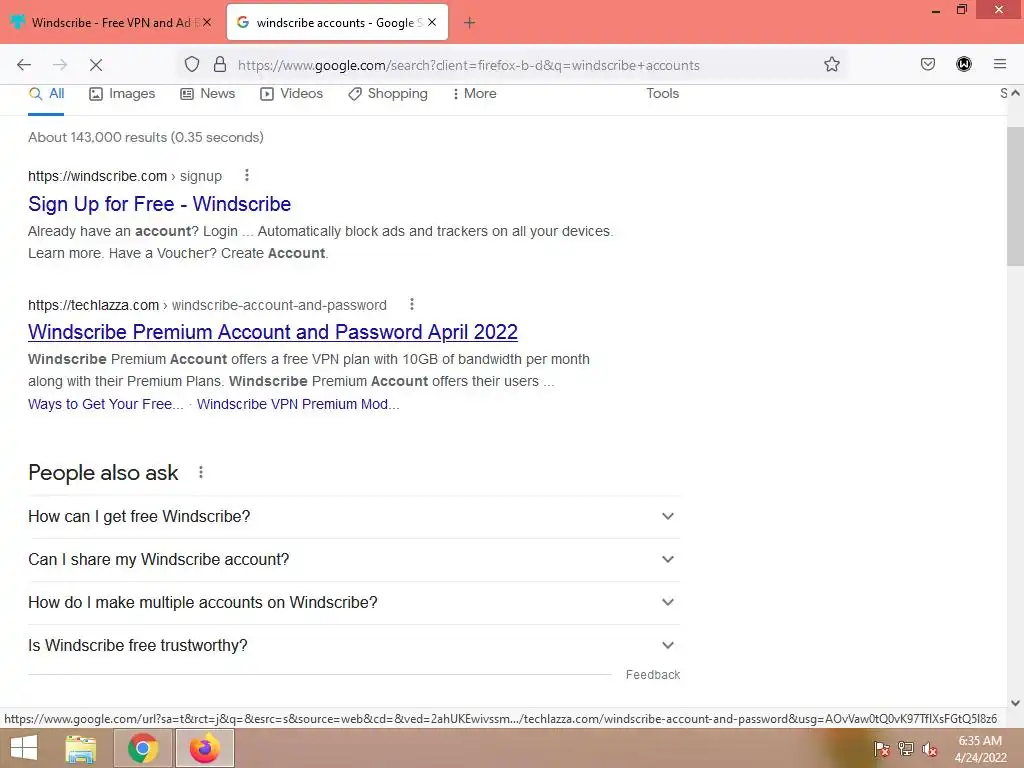Screen dimensions: 1024x768
Task: Open options dots for windscribe.com result
Action: 246,175
